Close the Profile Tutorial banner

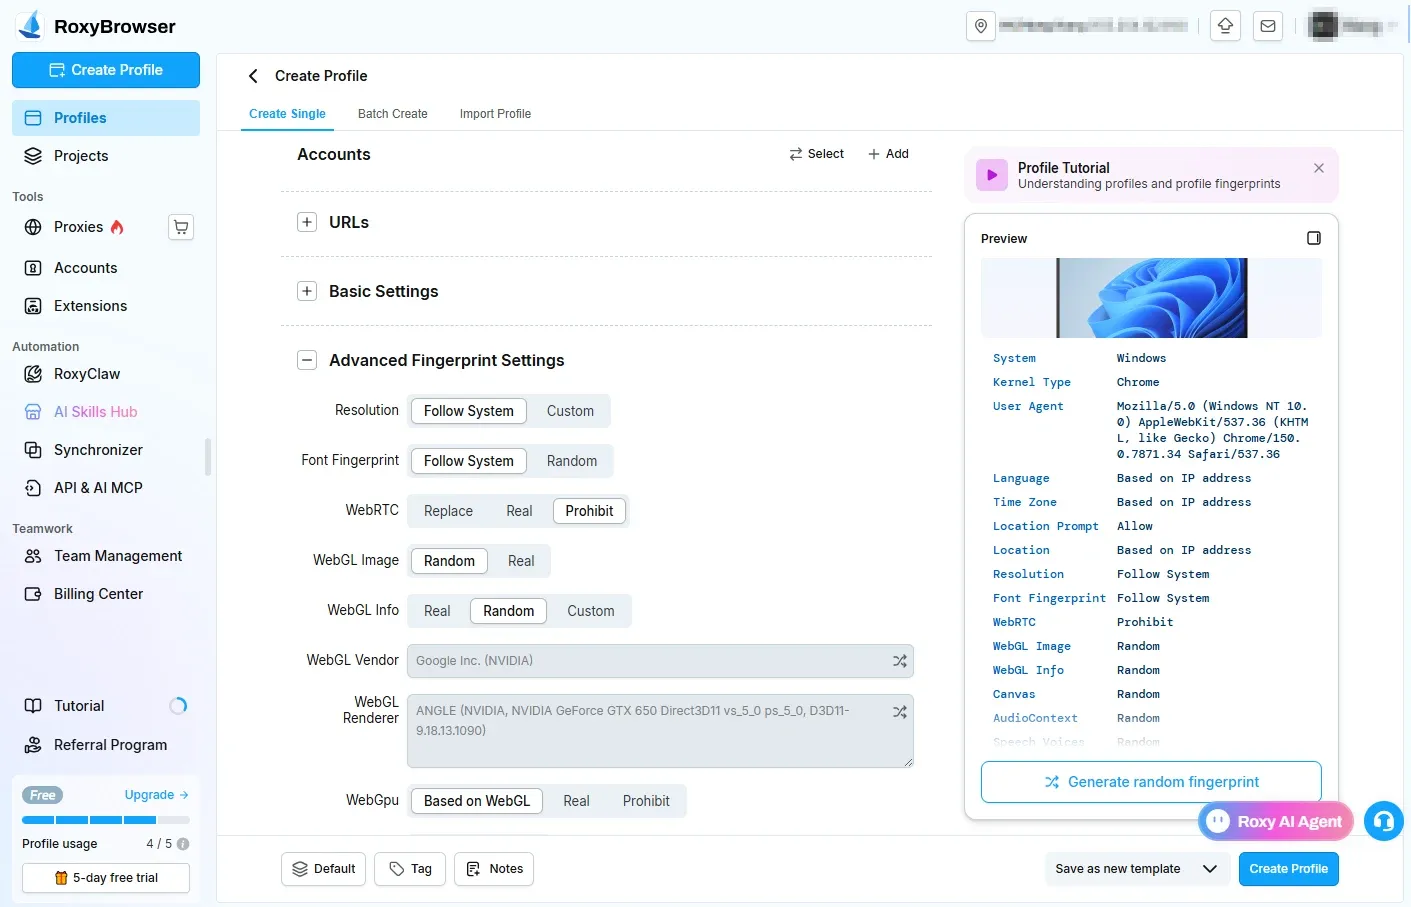1319,168
